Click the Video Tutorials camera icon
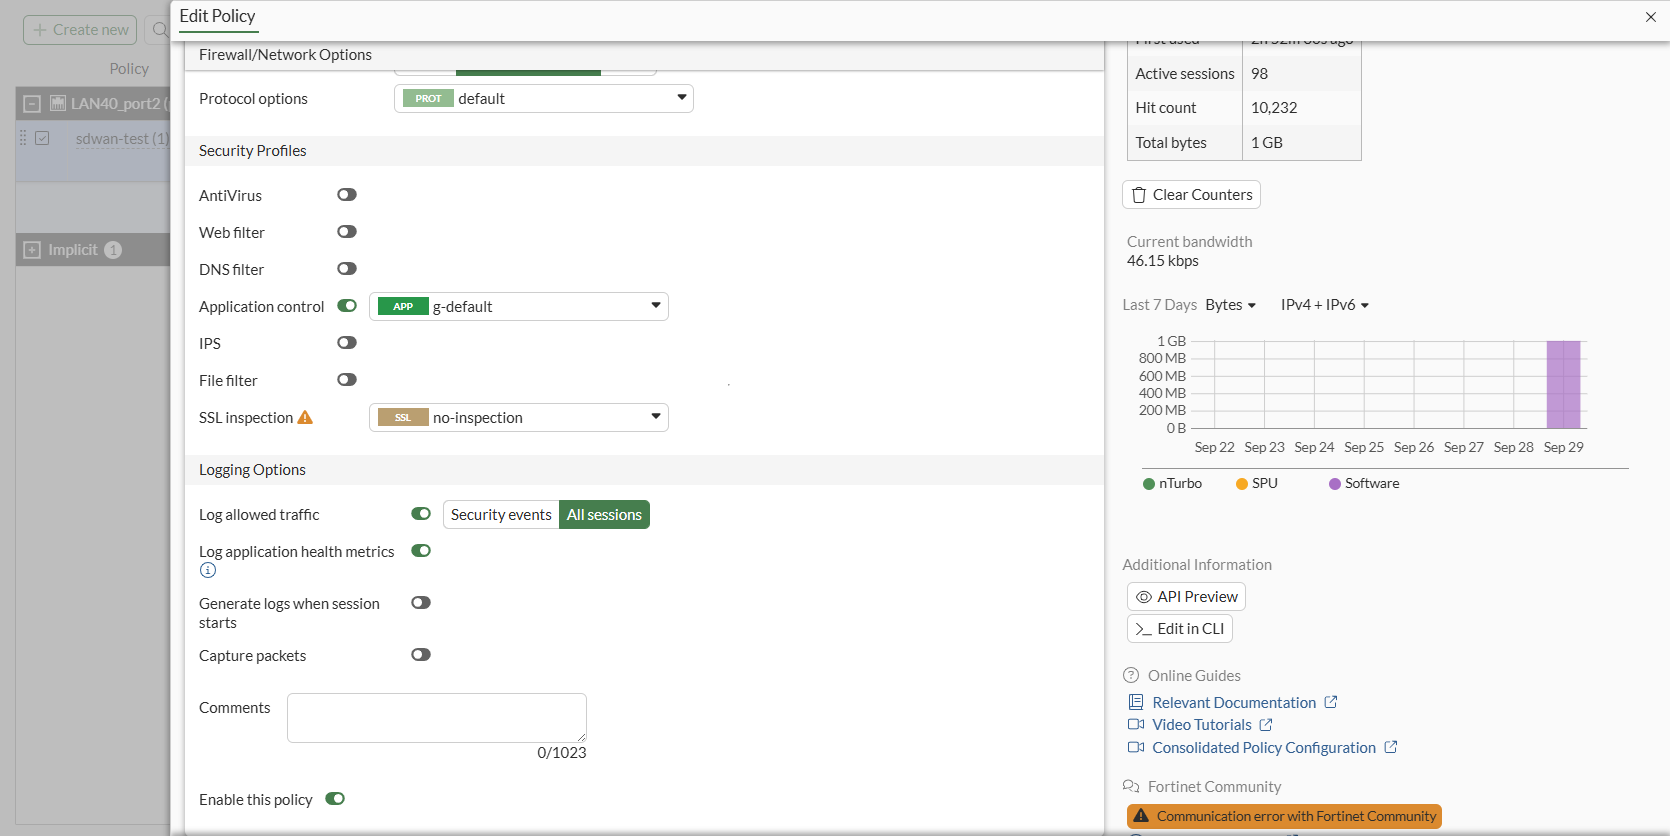 tap(1136, 724)
